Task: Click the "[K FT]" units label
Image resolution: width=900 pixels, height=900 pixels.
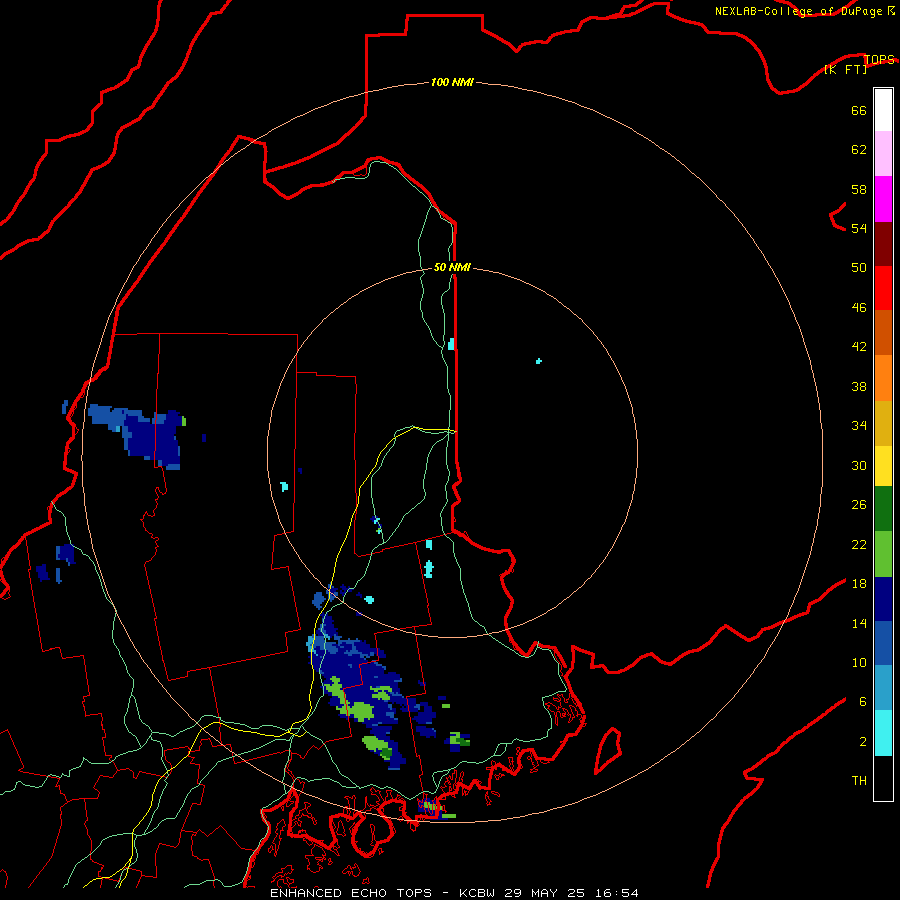Action: 845,69
